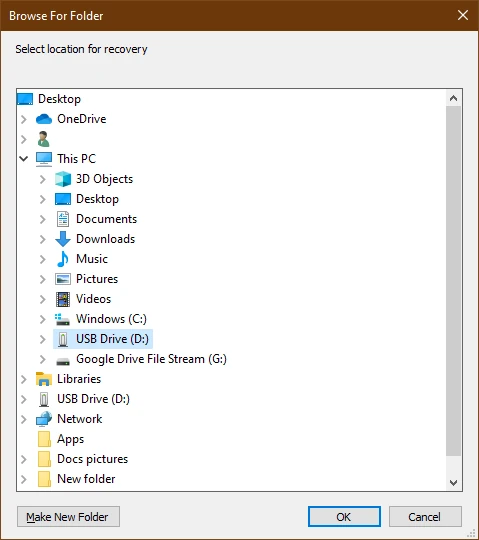The width and height of the screenshot is (479, 540).
Task: Select the 3D Objects cube icon
Action: [x=63, y=179]
